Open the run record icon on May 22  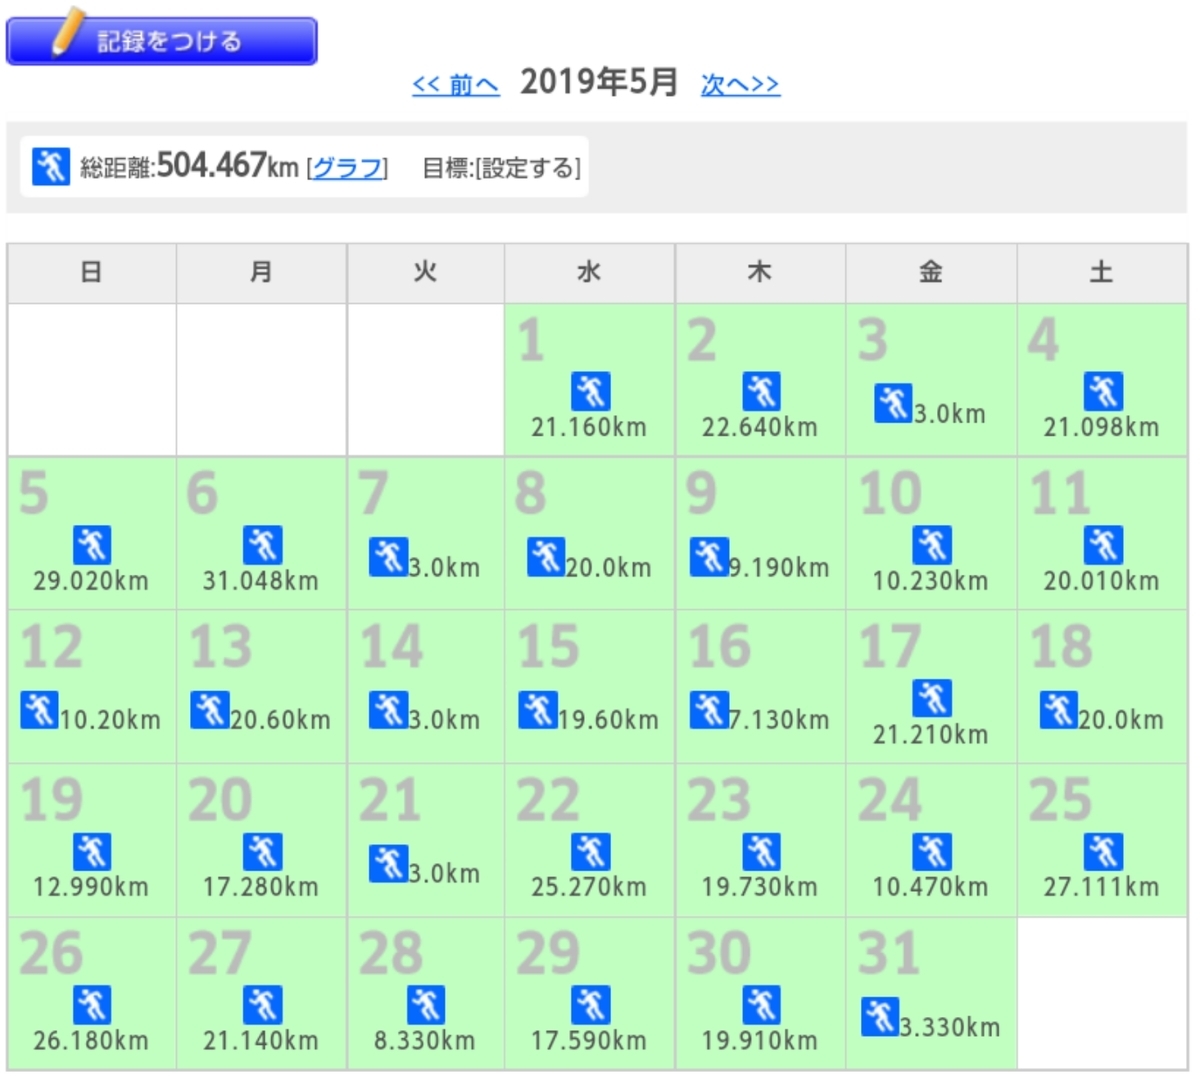pyautogui.click(x=590, y=852)
